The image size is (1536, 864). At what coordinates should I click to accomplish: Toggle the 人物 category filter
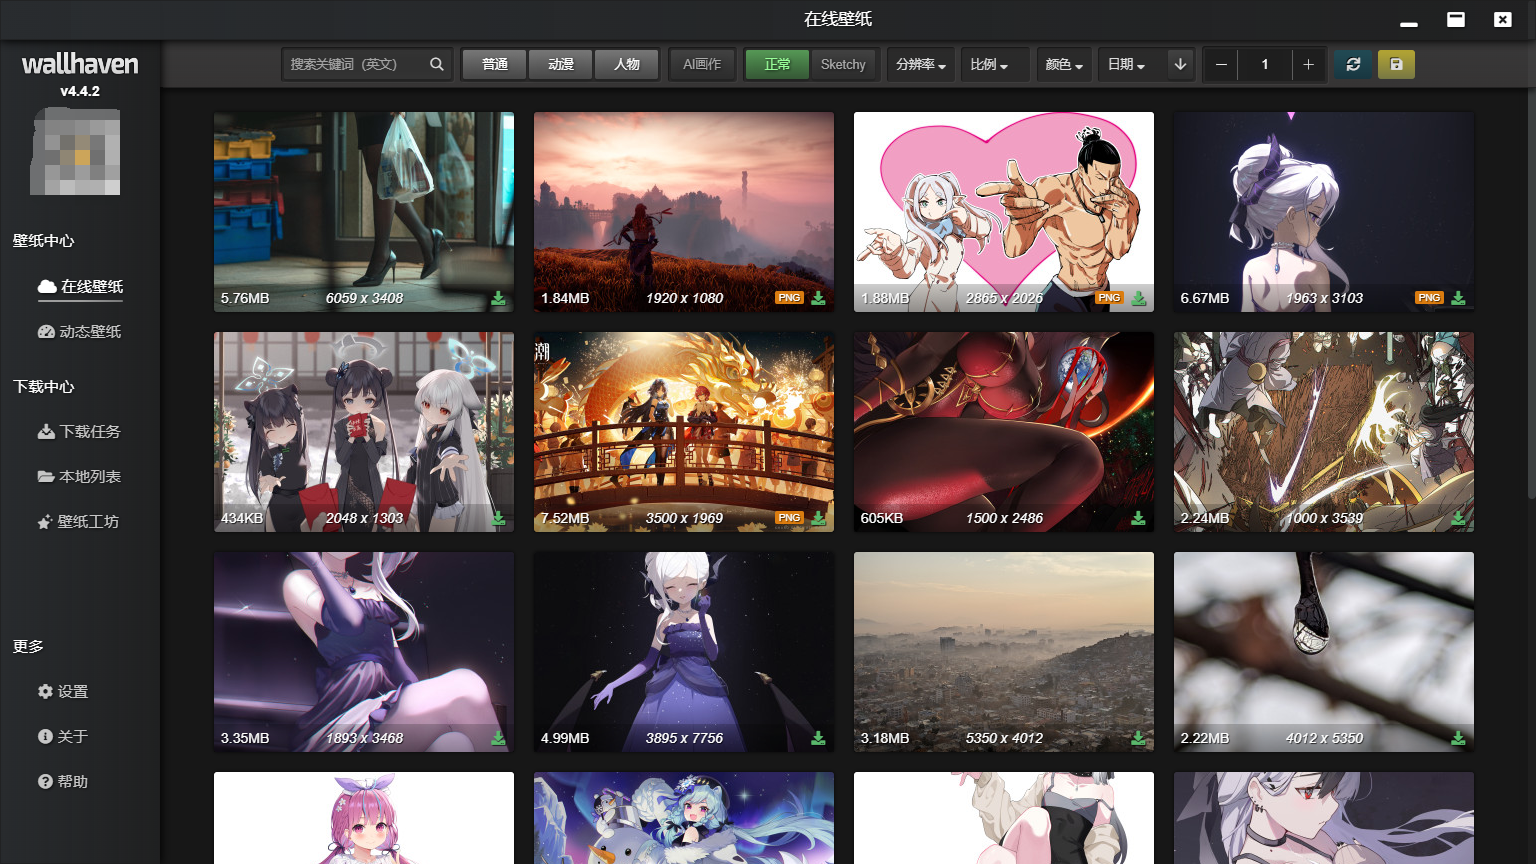(x=627, y=64)
